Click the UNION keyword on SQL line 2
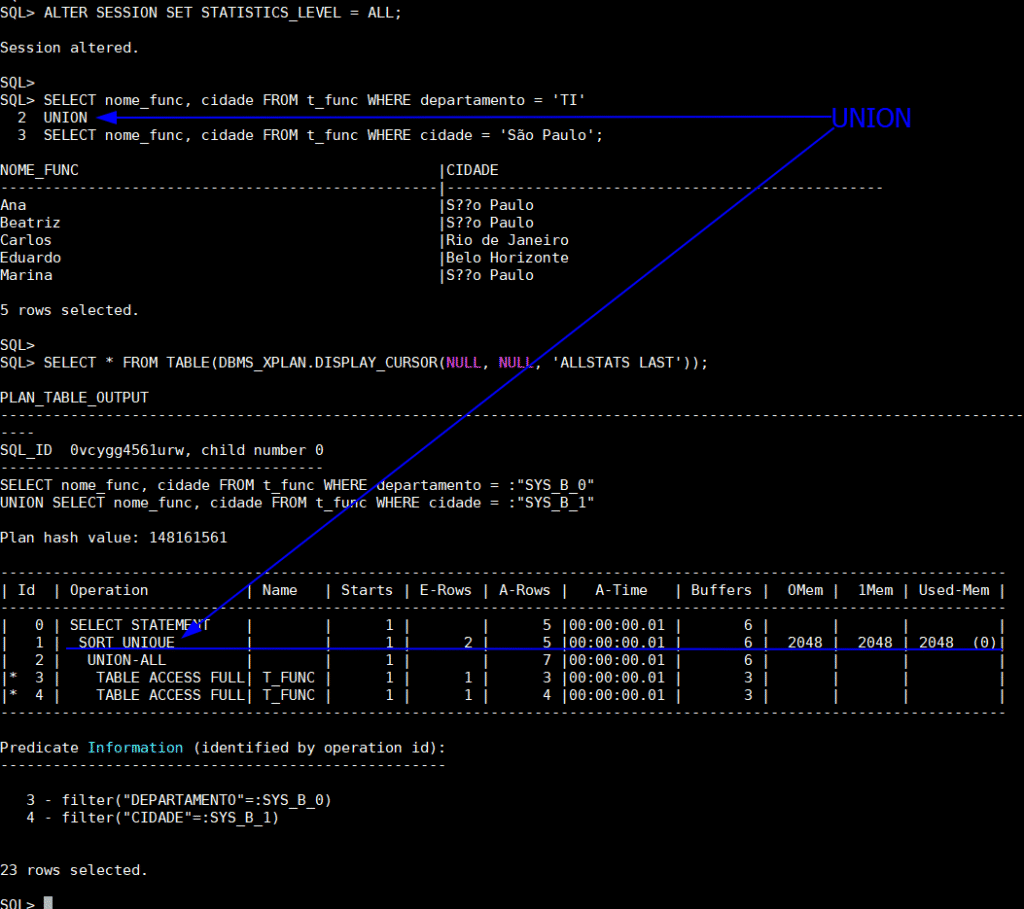Screen dimensions: 1024x909 tap(65, 117)
